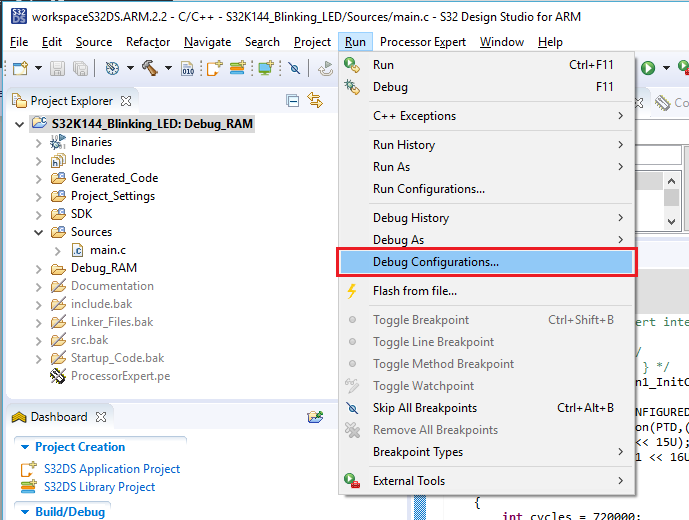Screen dimensions: 689x520
Task: Toggle Link with Editor in Project Explorer
Action: [x=315, y=100]
